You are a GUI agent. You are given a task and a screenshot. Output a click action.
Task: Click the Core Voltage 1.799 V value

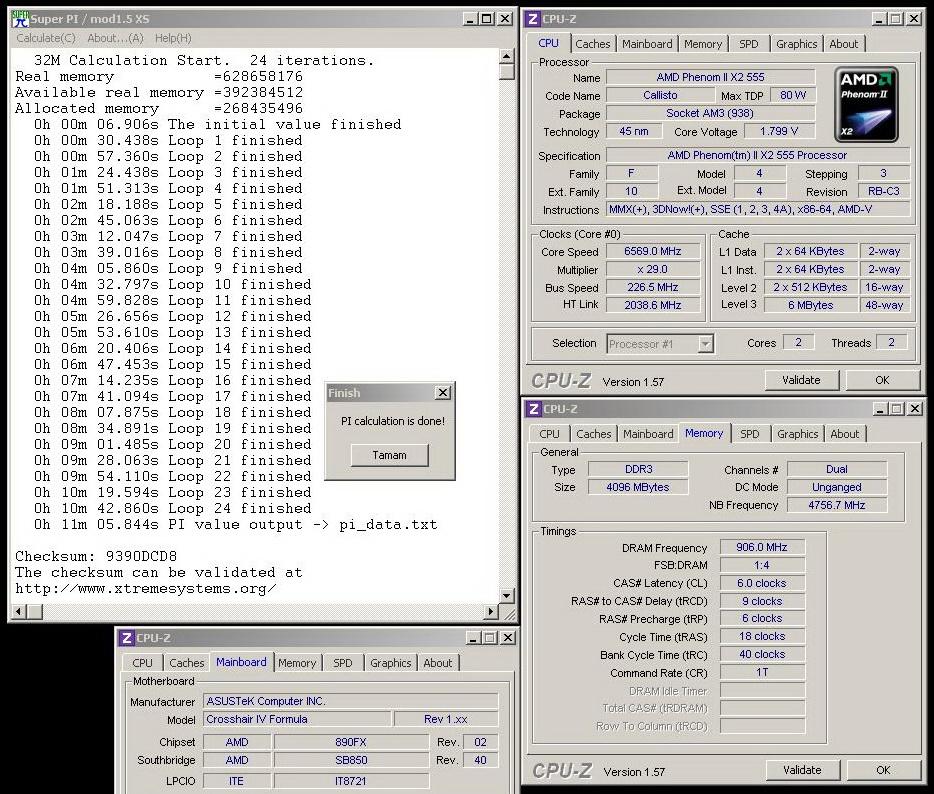coord(779,131)
